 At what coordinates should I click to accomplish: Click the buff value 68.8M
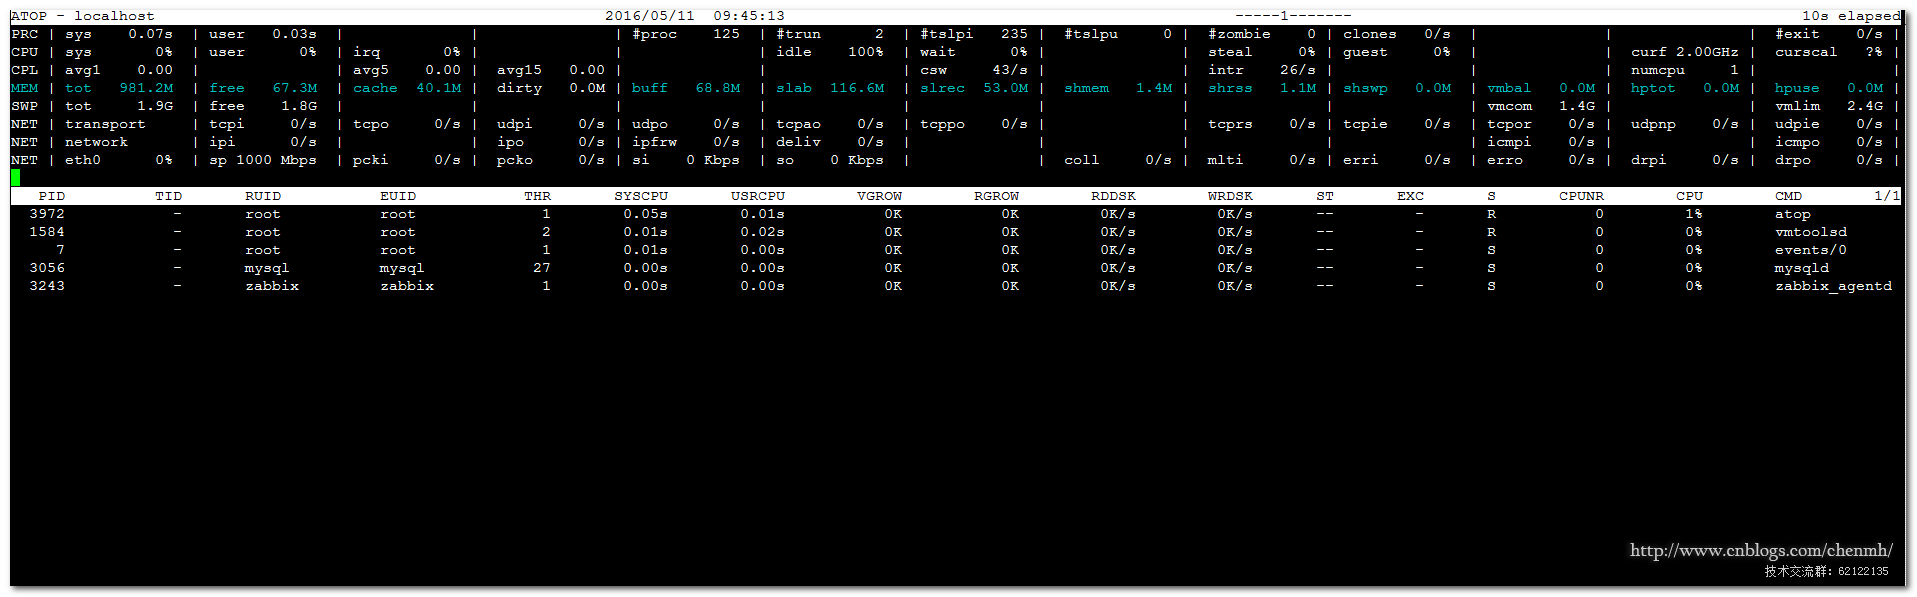point(718,88)
